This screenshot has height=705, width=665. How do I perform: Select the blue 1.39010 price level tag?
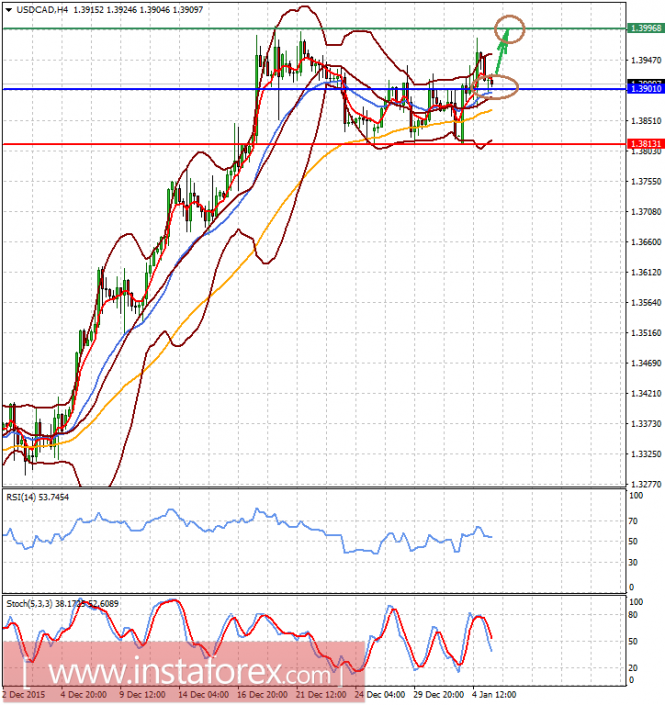click(646, 89)
